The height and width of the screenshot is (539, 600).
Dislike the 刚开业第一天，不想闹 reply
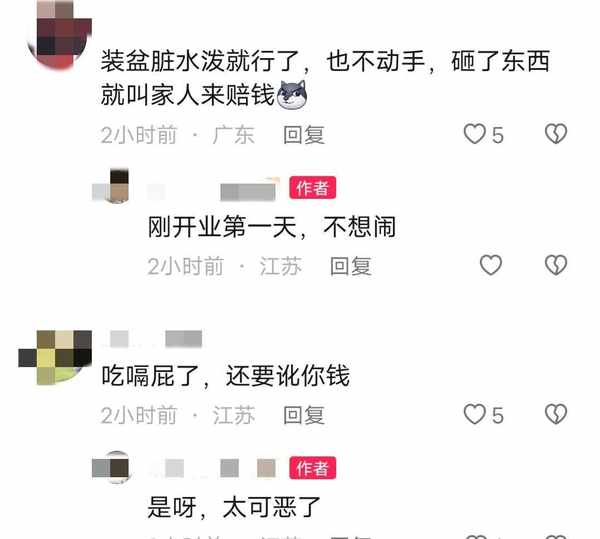556,265
